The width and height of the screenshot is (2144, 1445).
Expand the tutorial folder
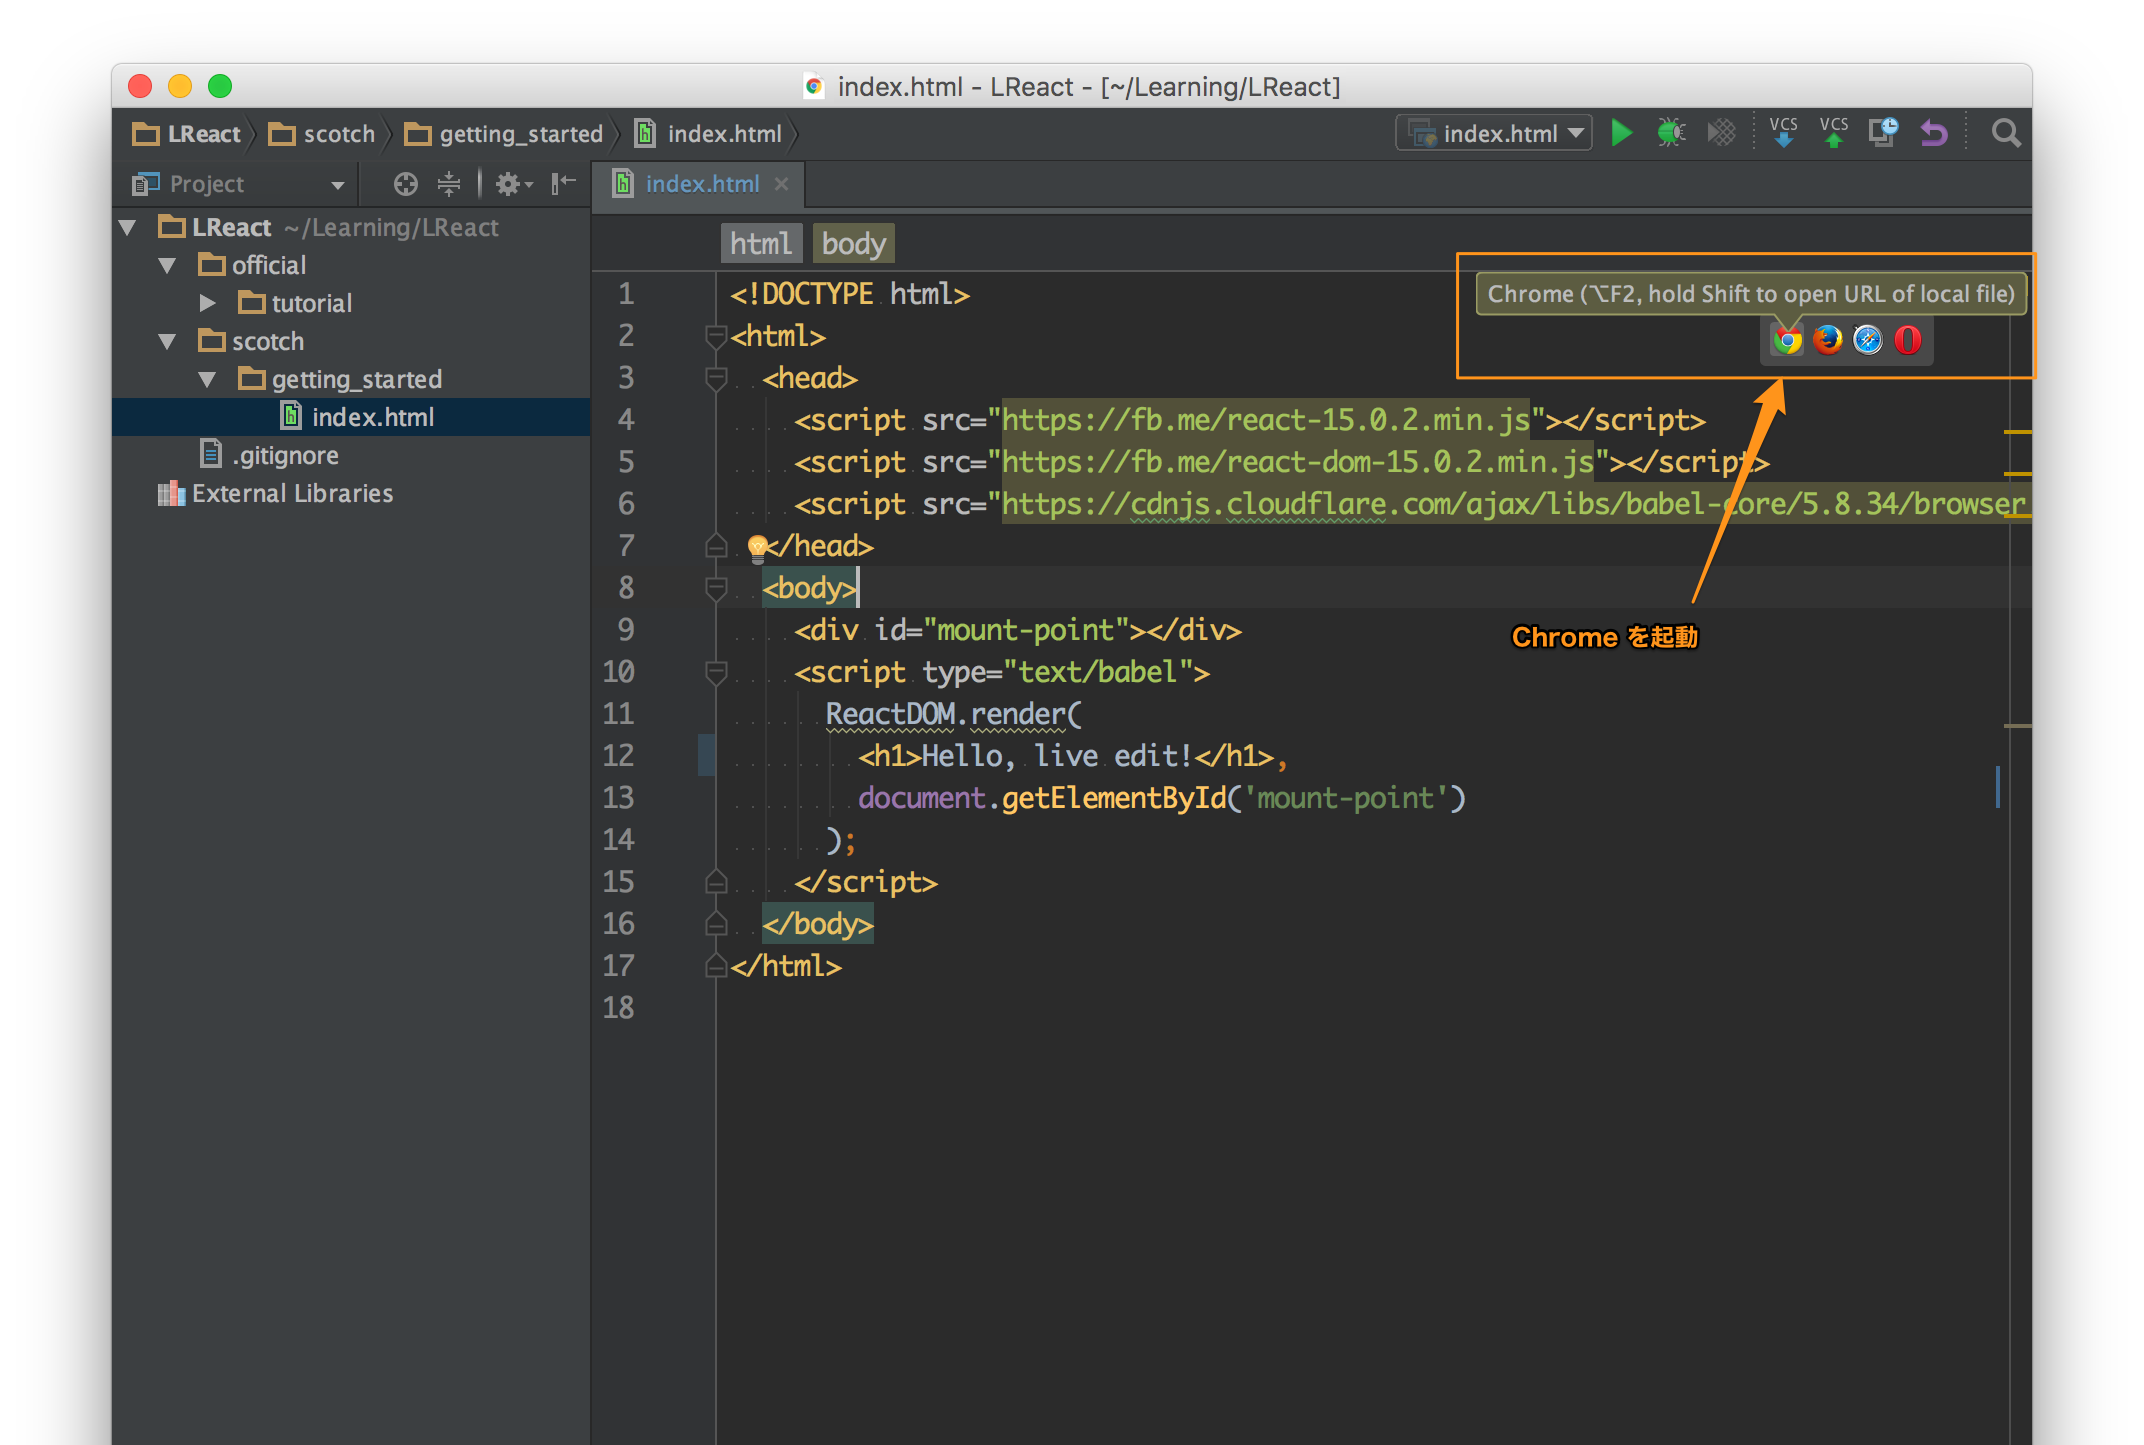tap(207, 303)
